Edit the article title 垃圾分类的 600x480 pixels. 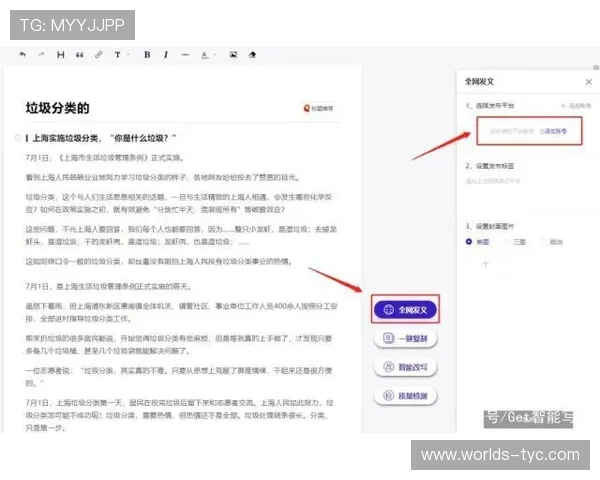(x=57, y=108)
